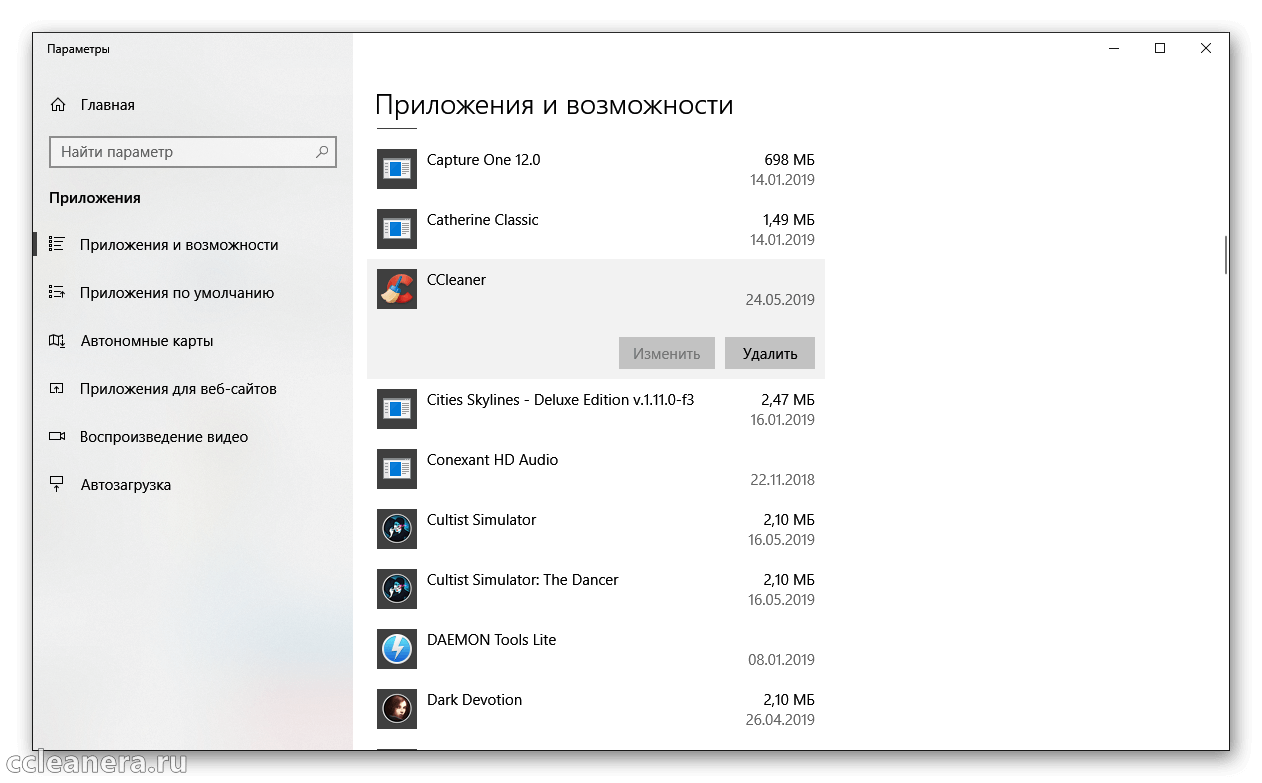Viewport: 1262px width, 783px height.
Task: Click the 698 МБ size value
Action: tap(789, 160)
